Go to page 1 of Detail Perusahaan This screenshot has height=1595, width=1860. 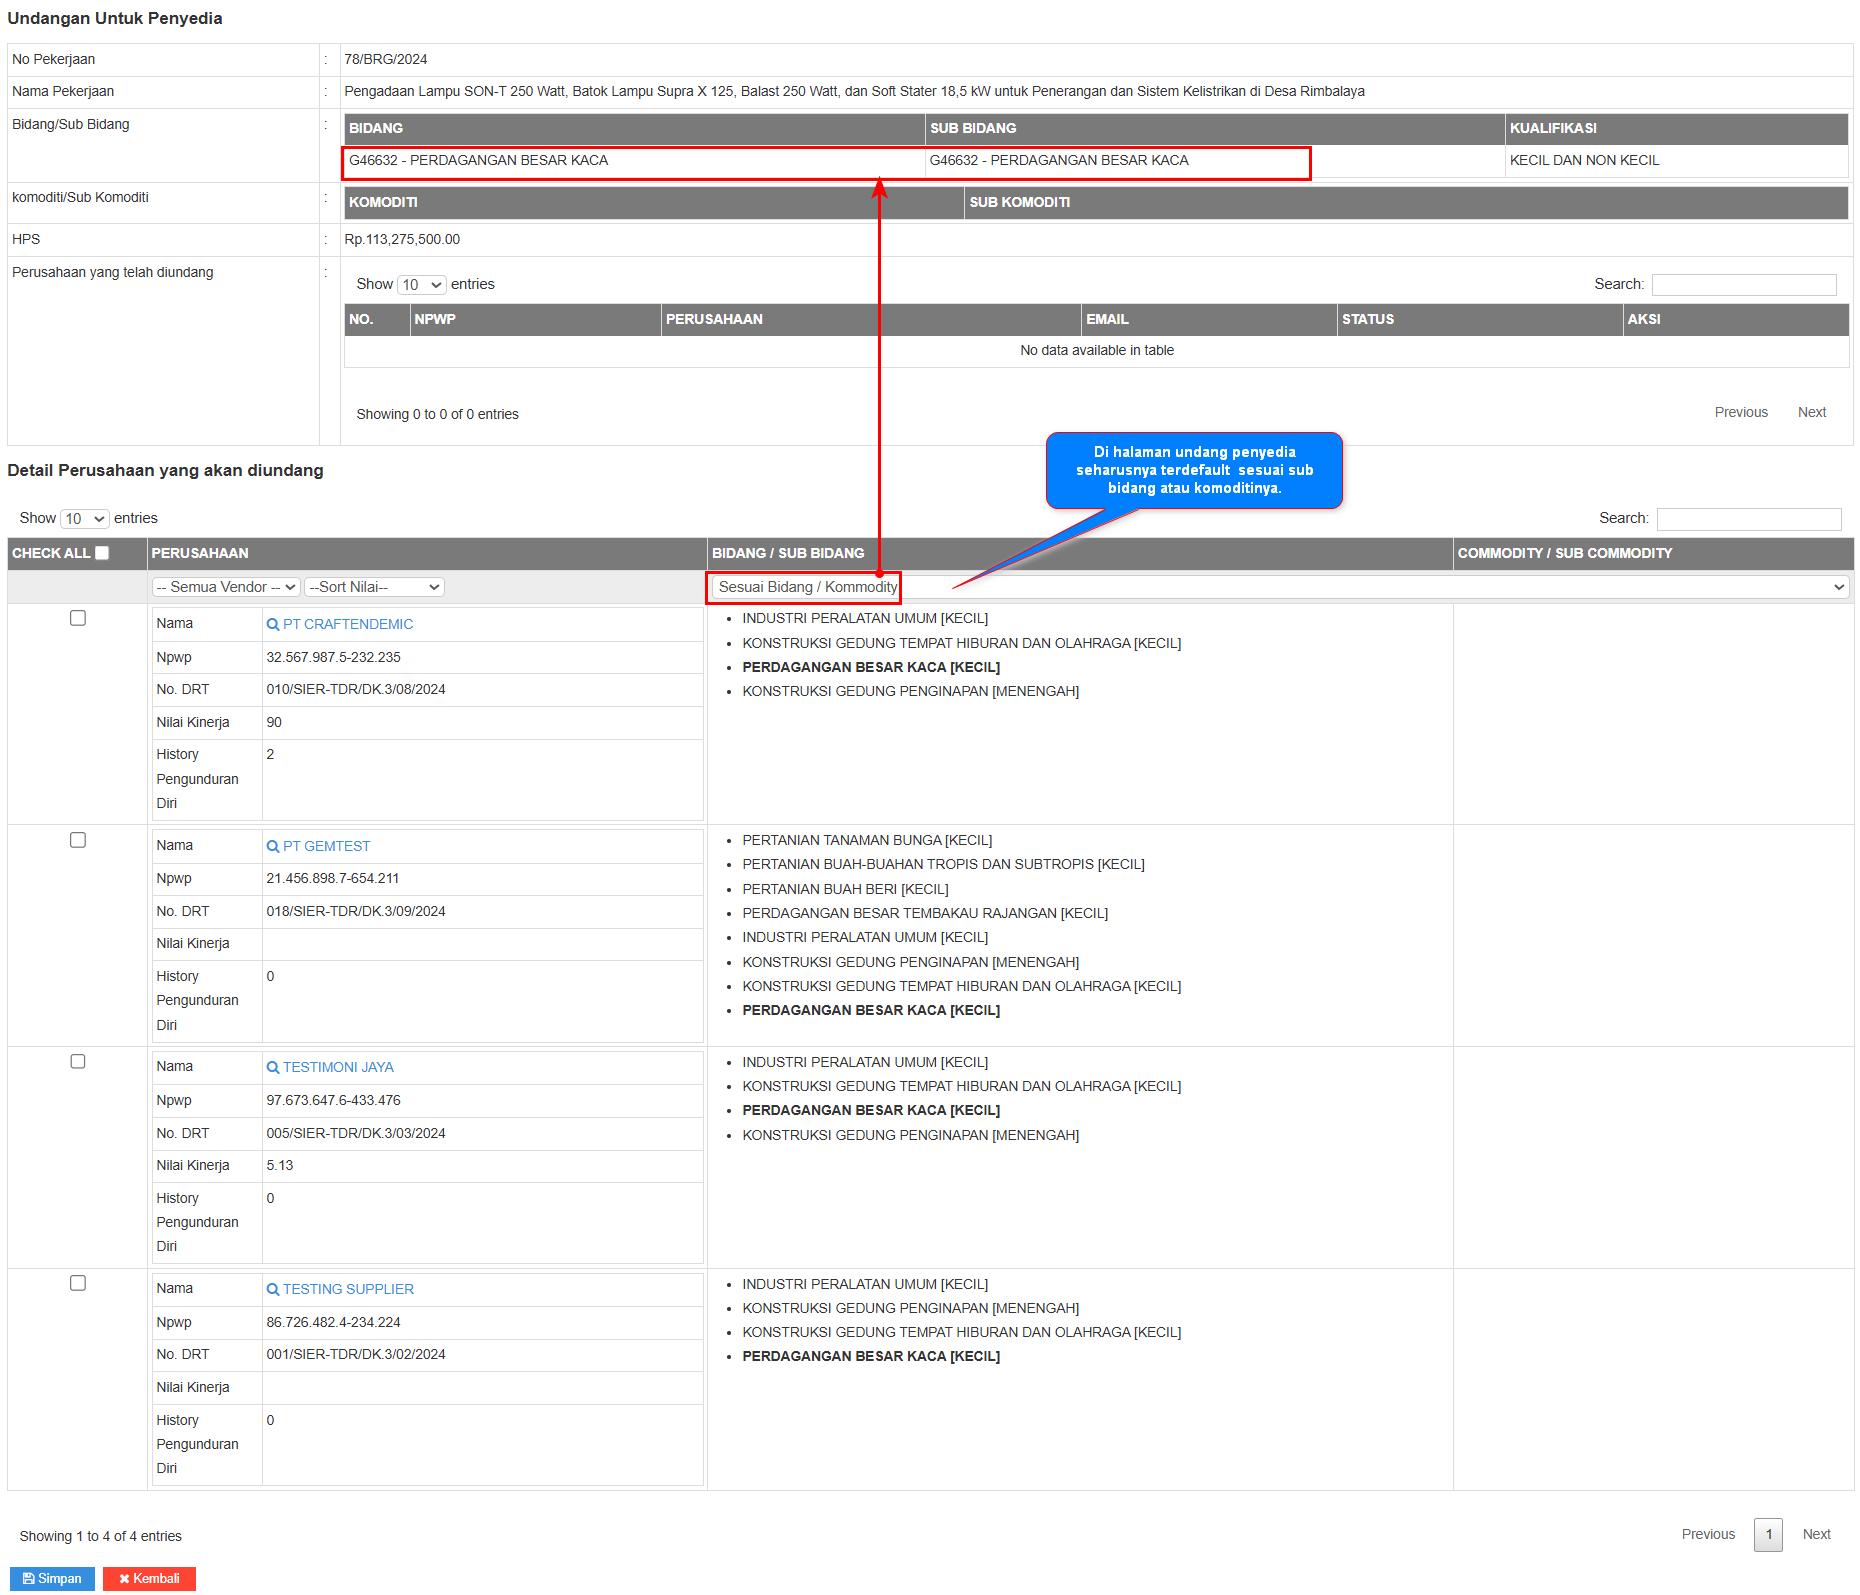(1768, 1535)
